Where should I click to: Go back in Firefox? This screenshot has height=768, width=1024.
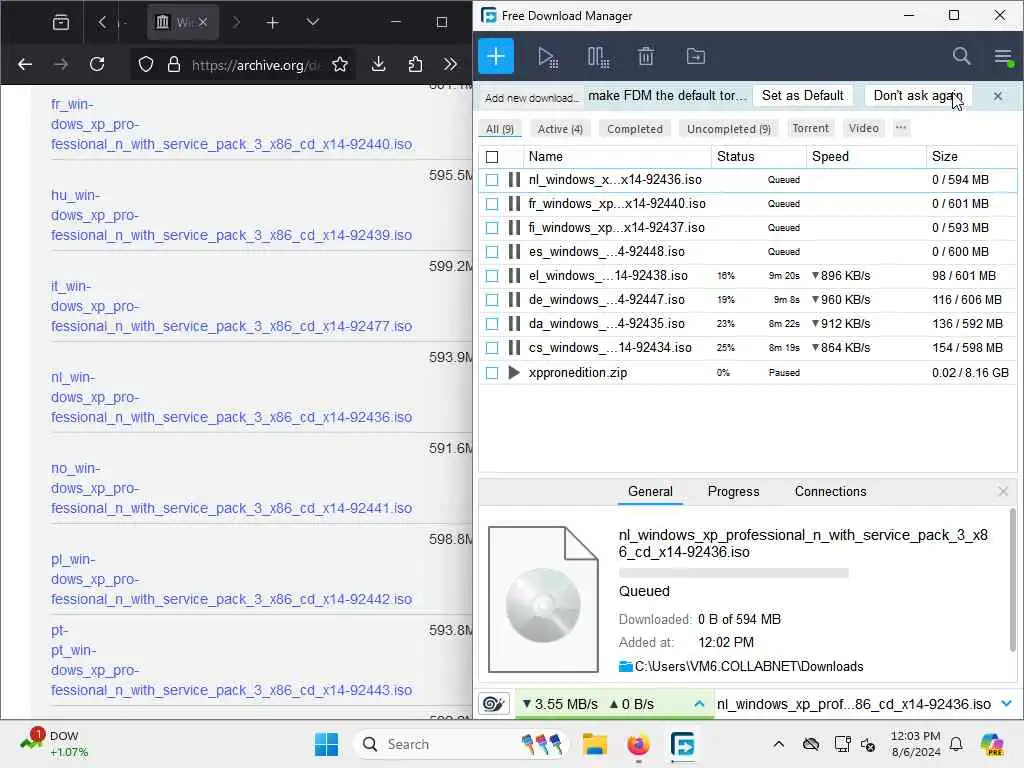pos(25,64)
